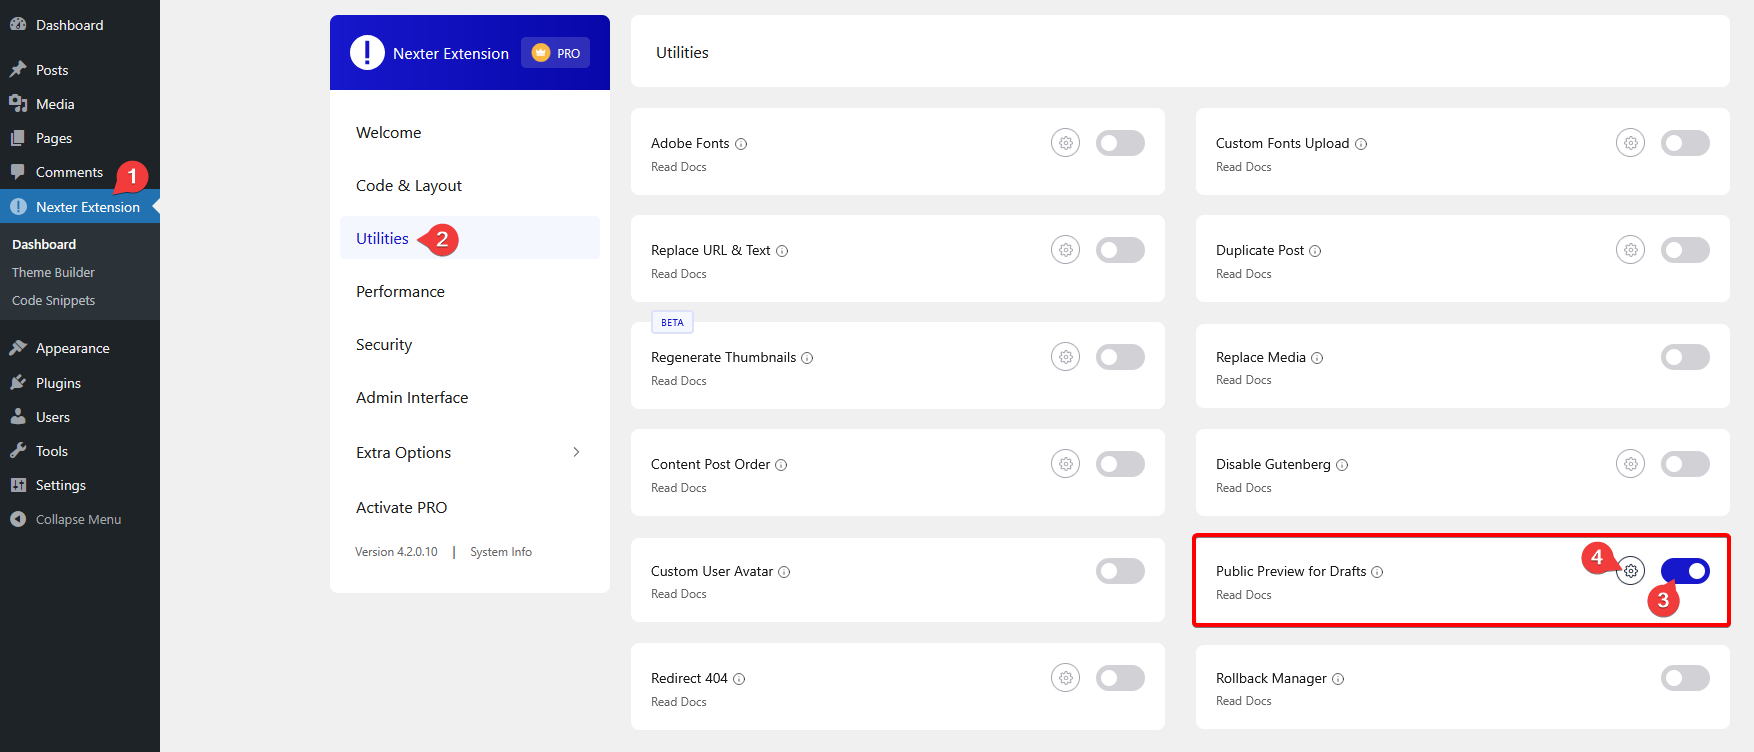Open settings for Replace URL & Text
This screenshot has width=1754, height=752.
click(1064, 249)
